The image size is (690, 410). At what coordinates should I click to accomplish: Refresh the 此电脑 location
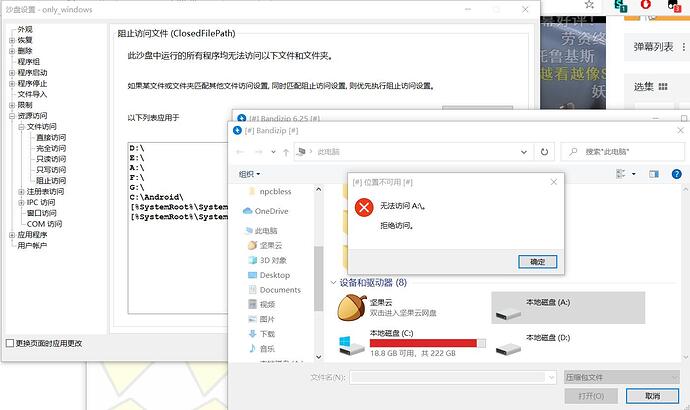click(x=544, y=152)
